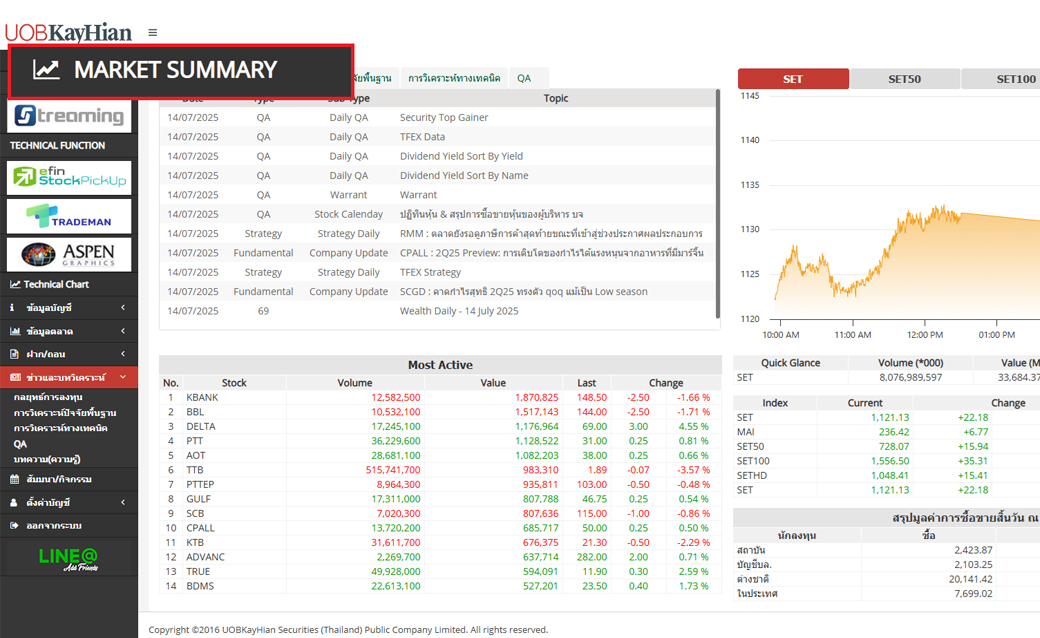Select PTT in the Most Active table
This screenshot has width=1040, height=638.
[194, 441]
